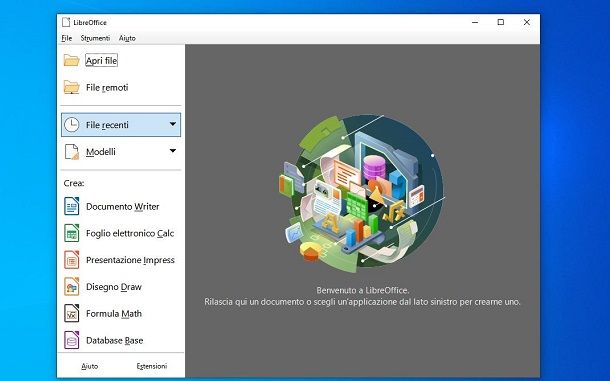Click the Modelli template page icon

click(x=72, y=152)
